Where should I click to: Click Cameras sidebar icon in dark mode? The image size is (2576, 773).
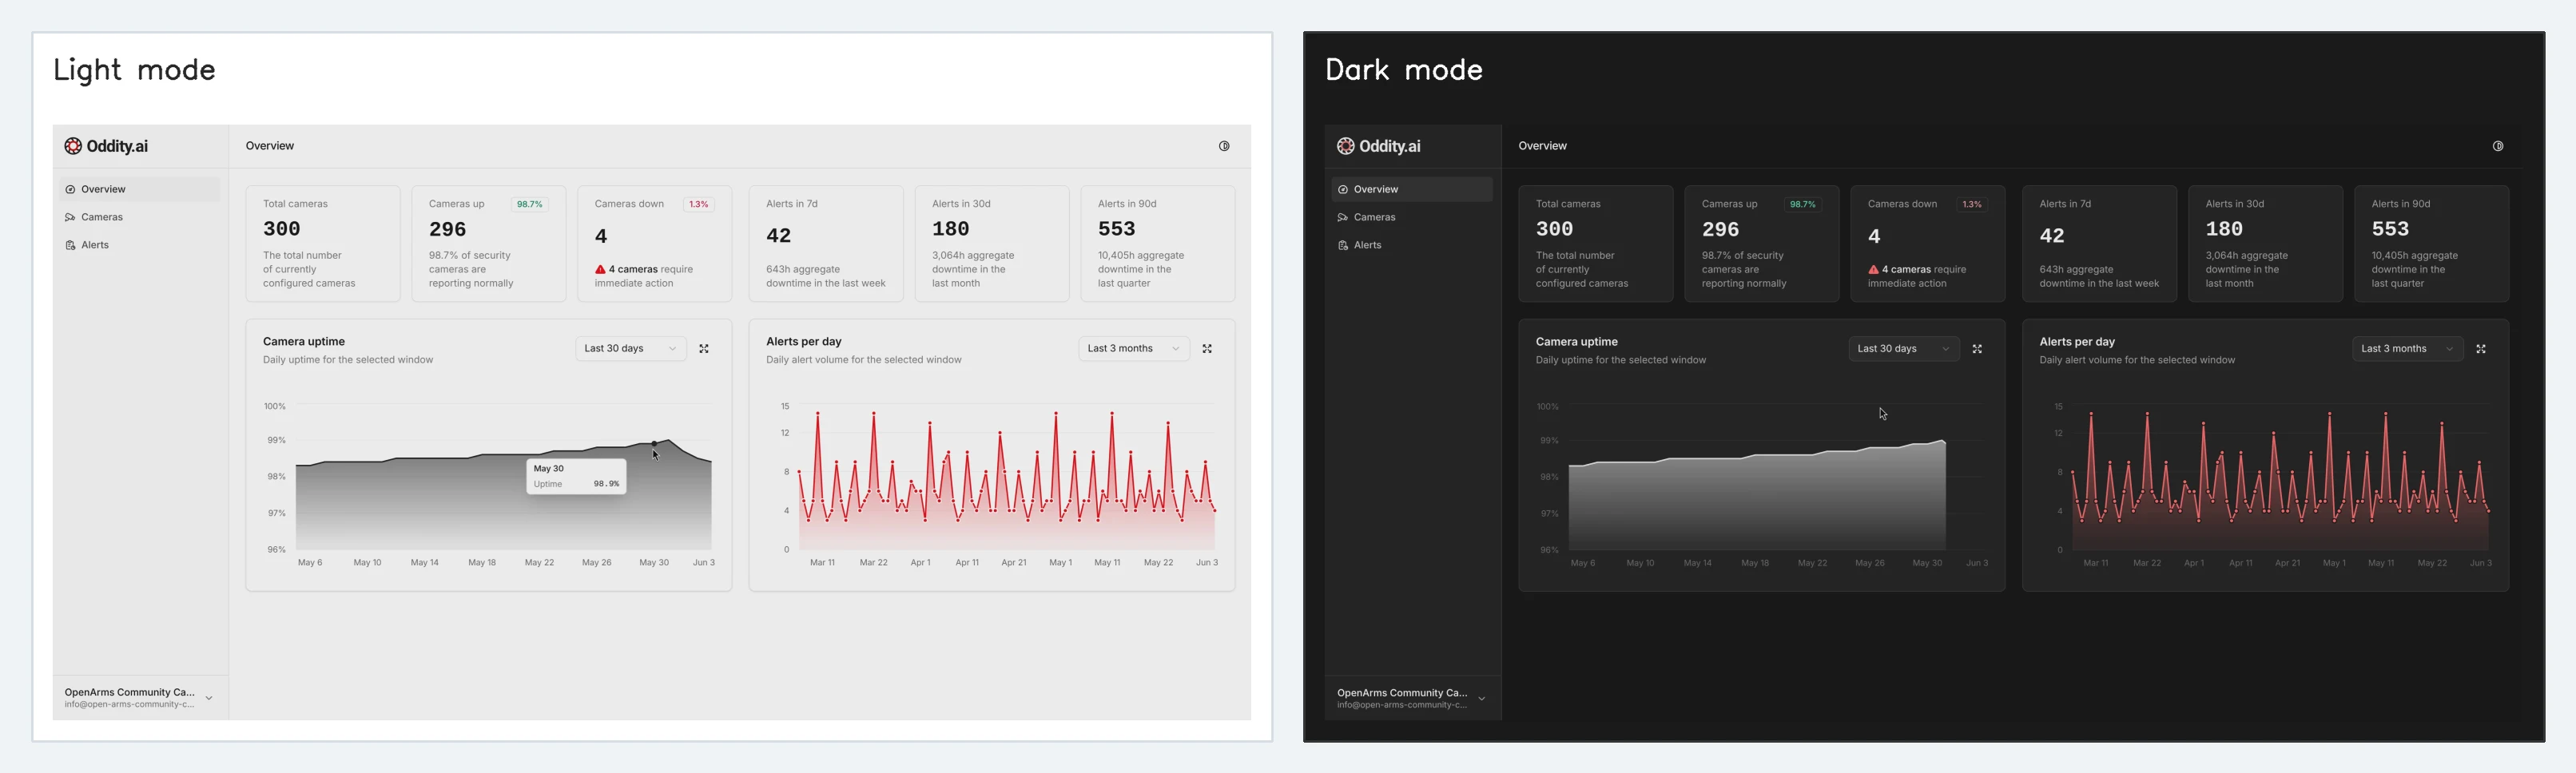point(1343,217)
